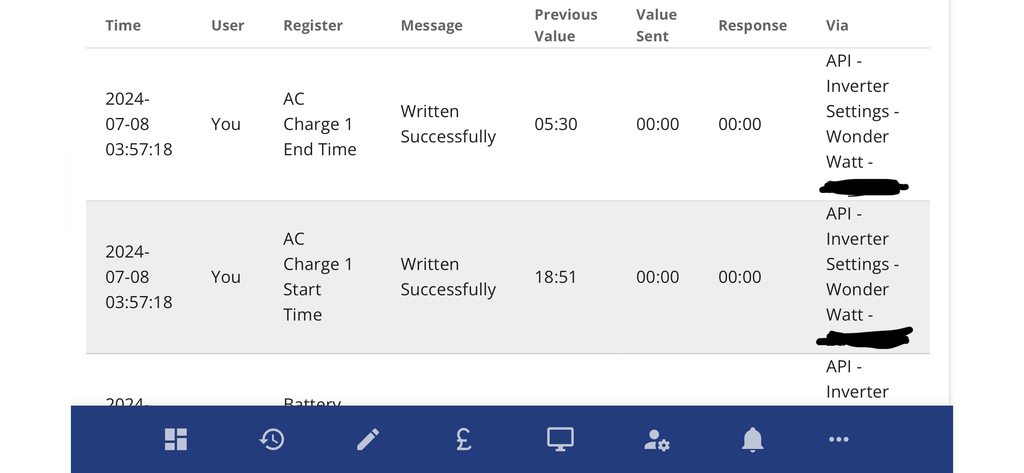This screenshot has width=1024, height=473.
Task: Open the dashboard grid icon
Action: click(x=176, y=439)
